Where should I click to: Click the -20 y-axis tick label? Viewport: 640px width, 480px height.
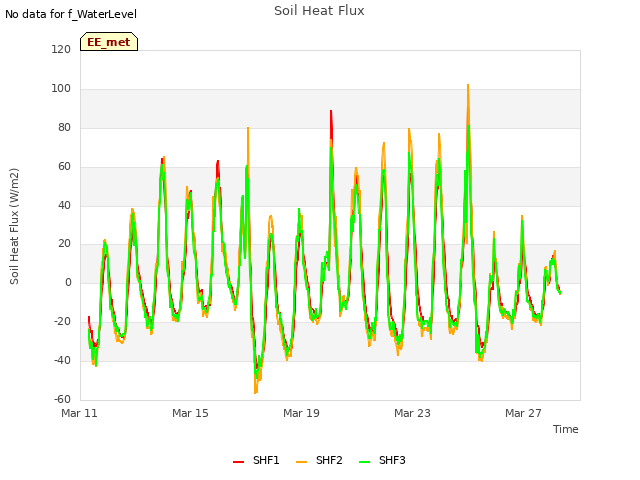[x=62, y=321]
